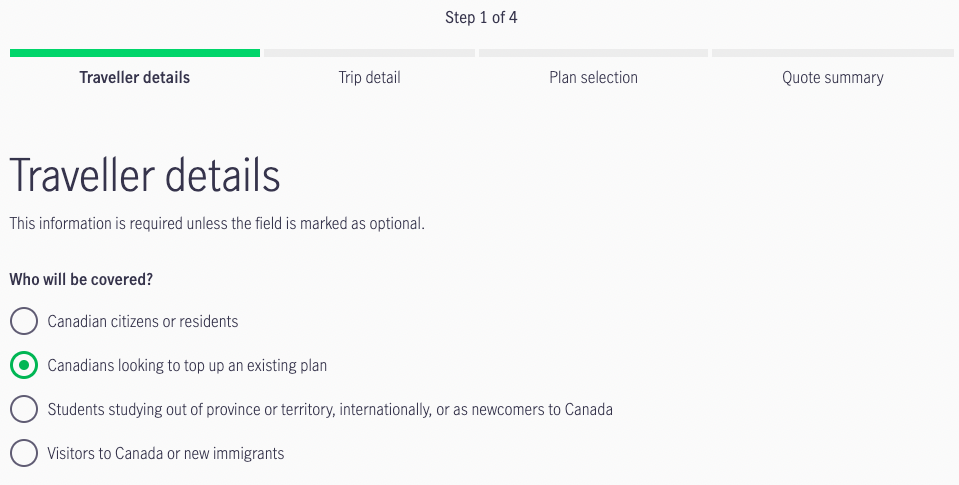Click the "Canadian citizens or residents" label text
Image resolution: width=959 pixels, height=485 pixels.
(x=143, y=321)
